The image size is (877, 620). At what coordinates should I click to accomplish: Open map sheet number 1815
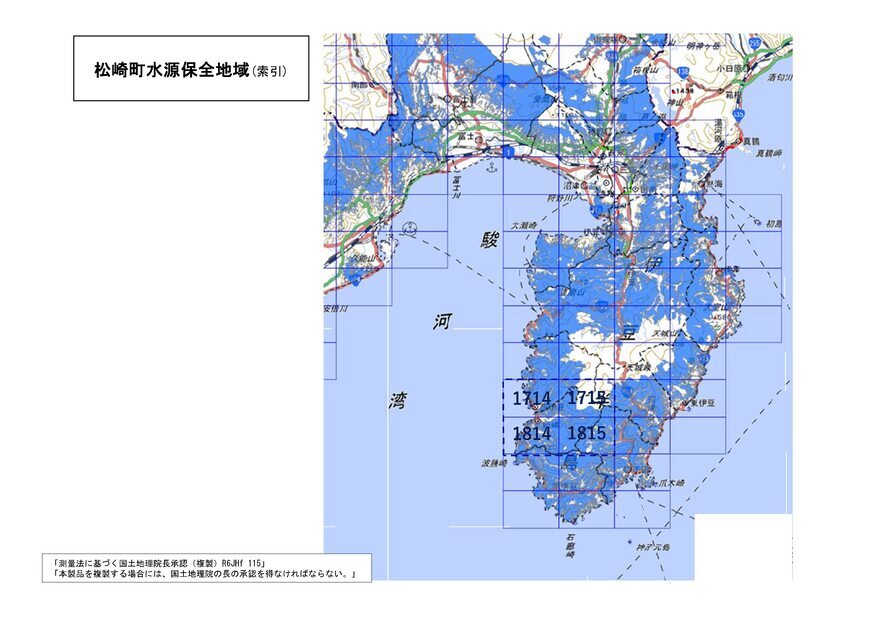point(587,433)
